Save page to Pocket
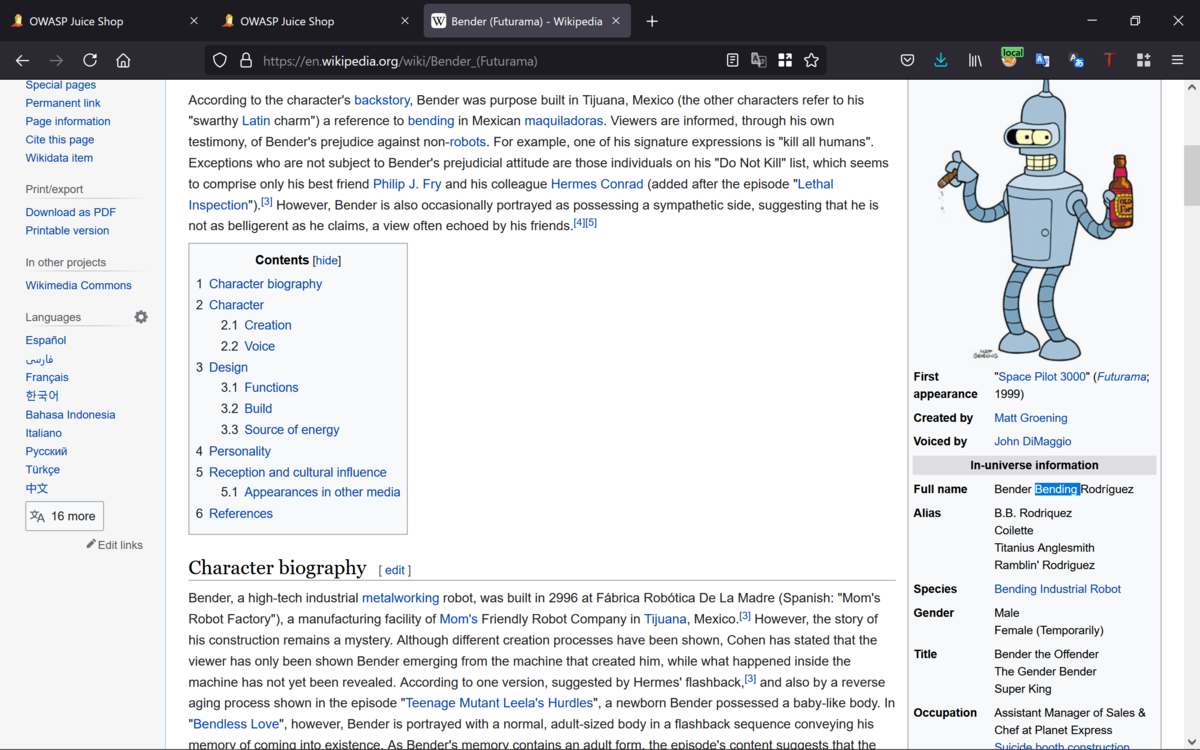The width and height of the screenshot is (1200, 750). tap(907, 61)
